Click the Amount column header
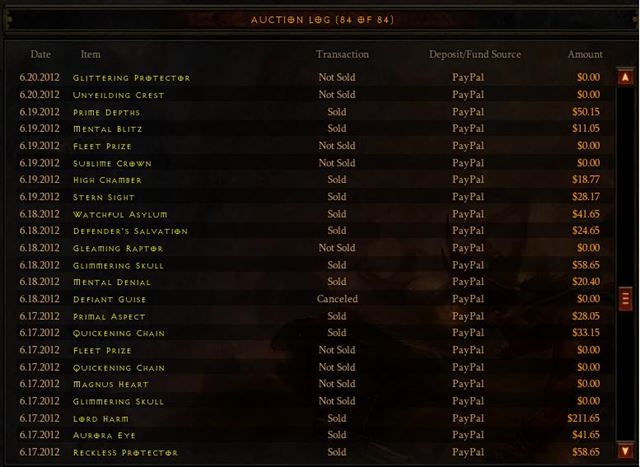 coord(585,54)
